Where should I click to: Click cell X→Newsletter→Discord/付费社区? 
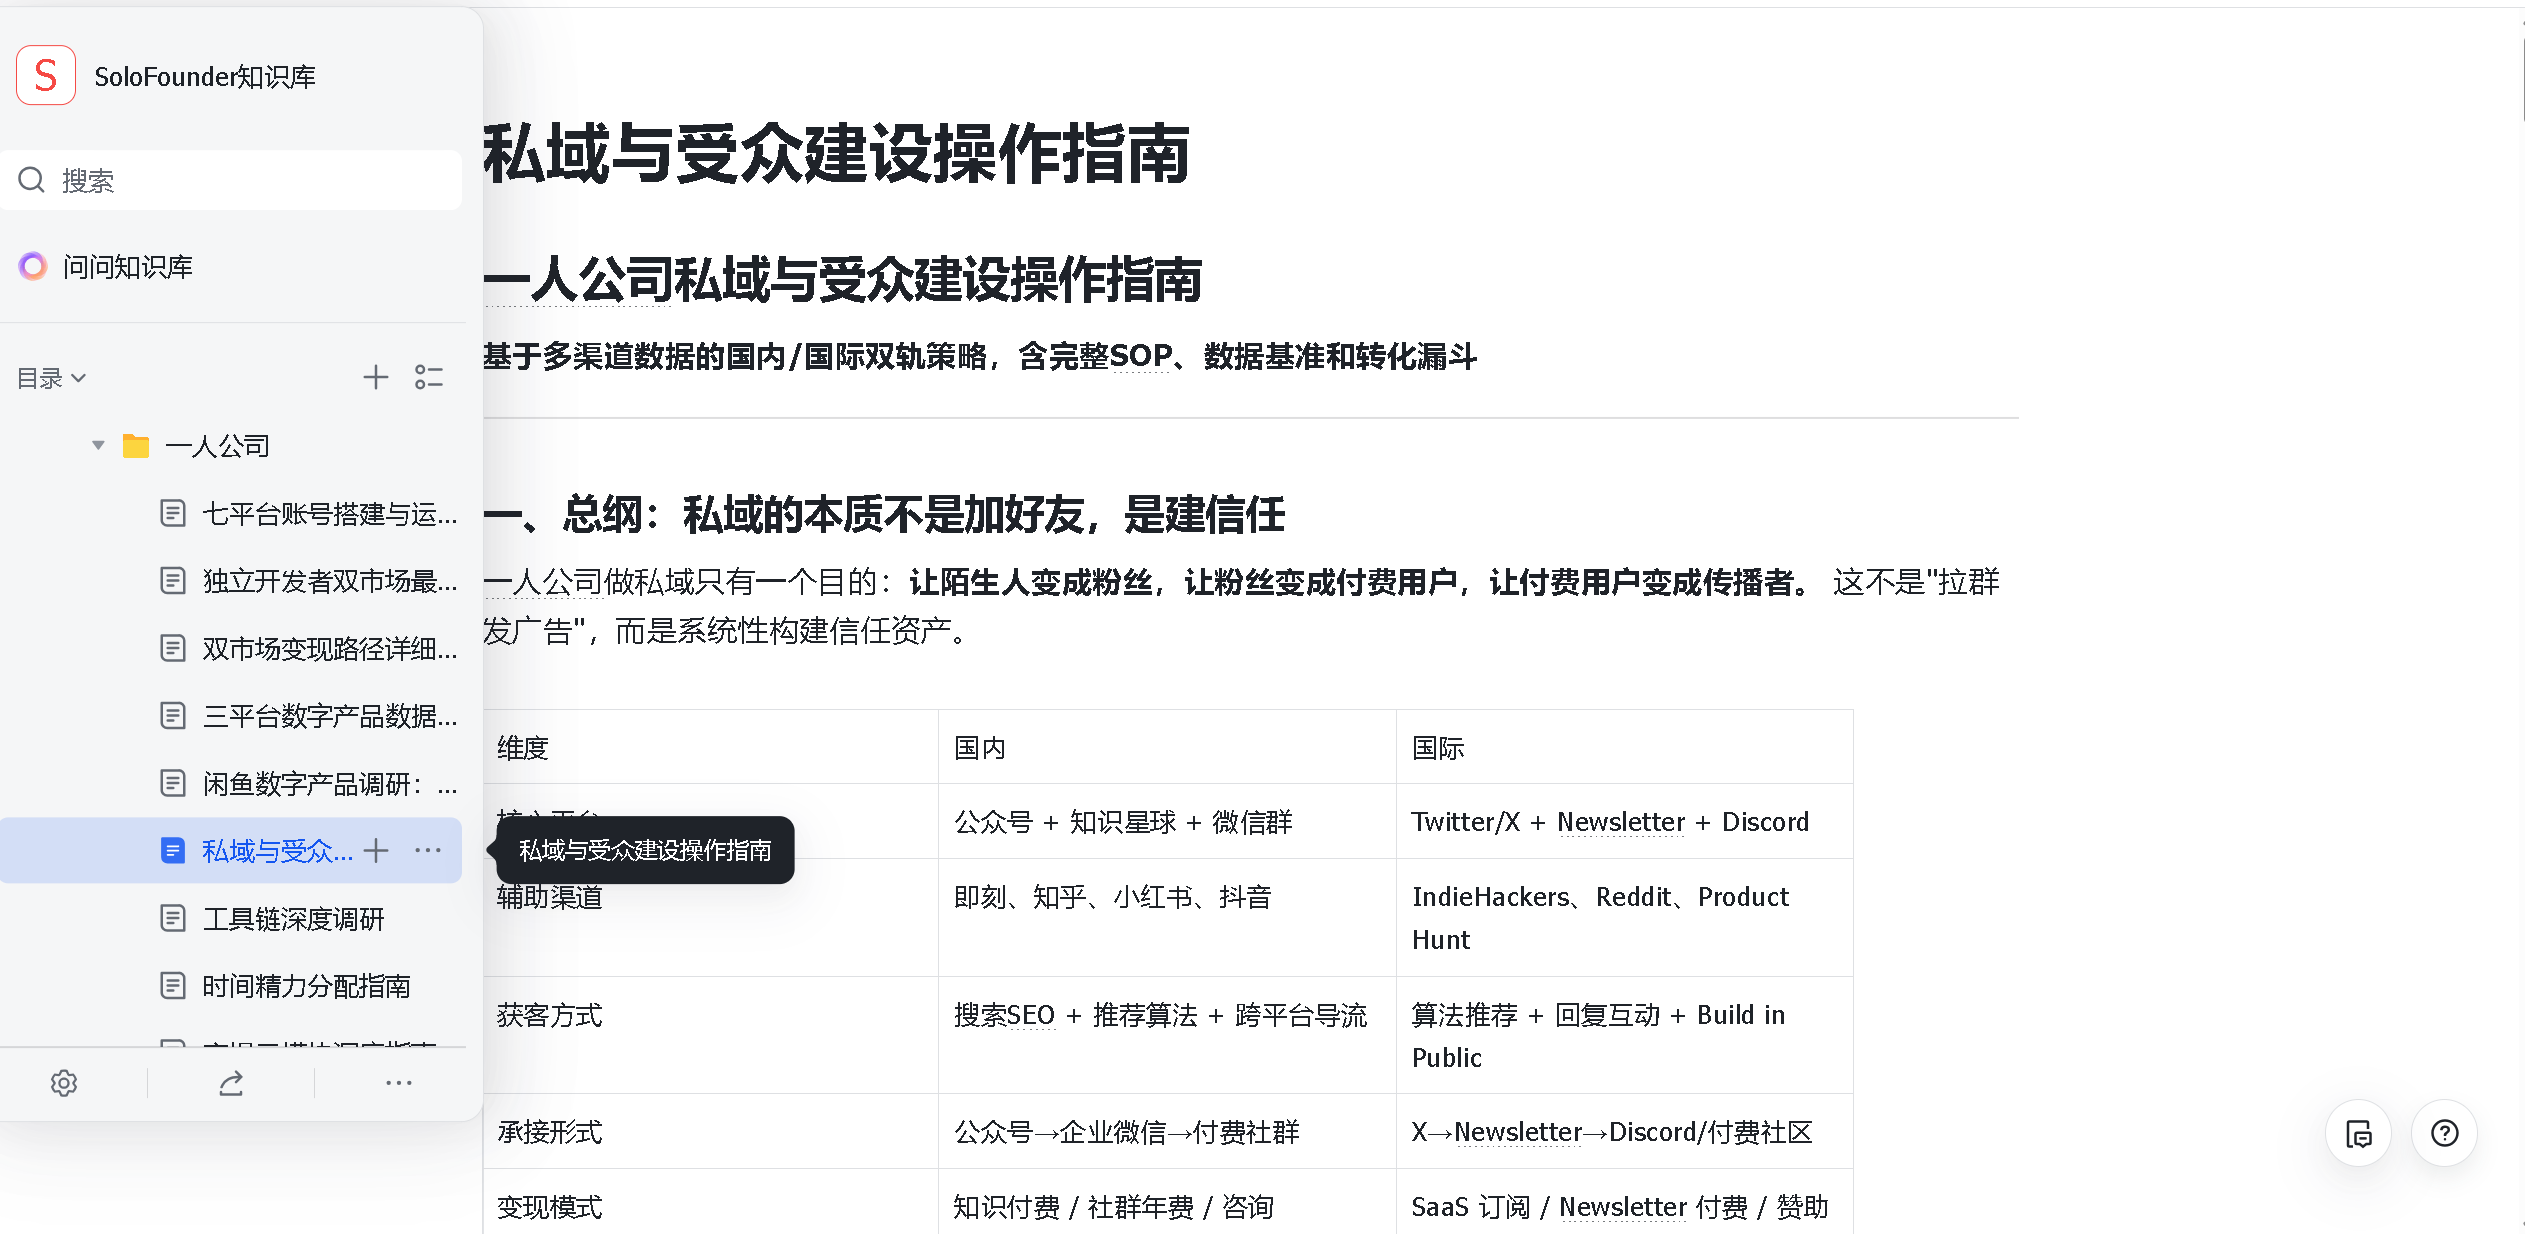tap(1624, 1132)
